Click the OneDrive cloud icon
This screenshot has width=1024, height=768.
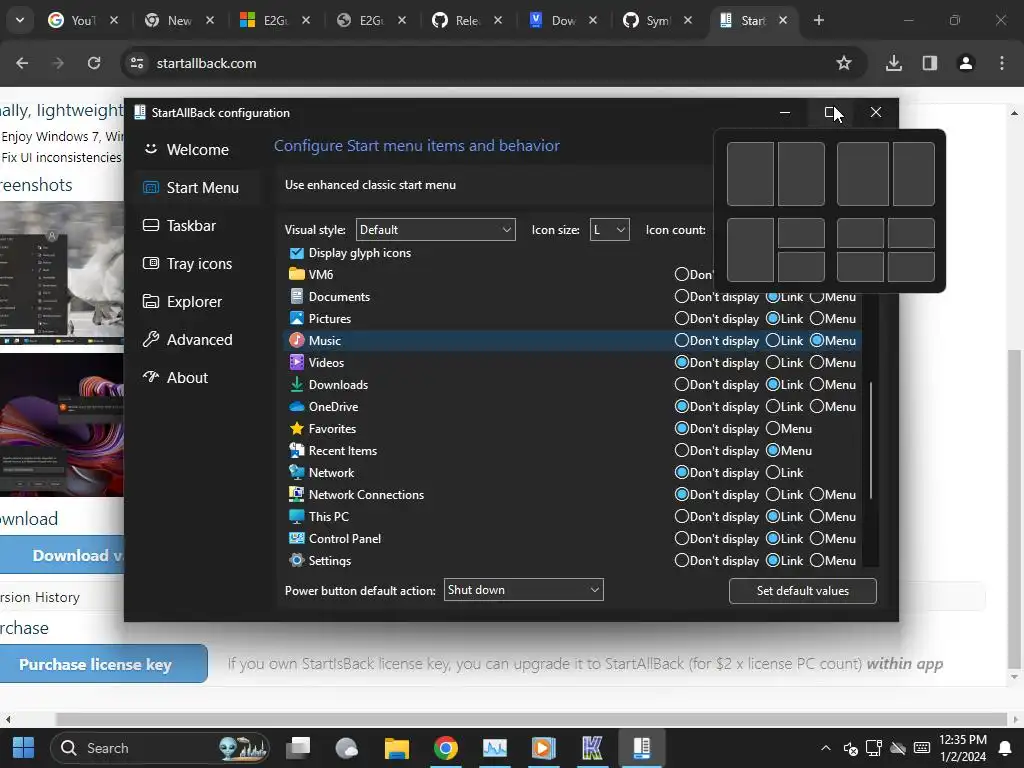click(296, 407)
